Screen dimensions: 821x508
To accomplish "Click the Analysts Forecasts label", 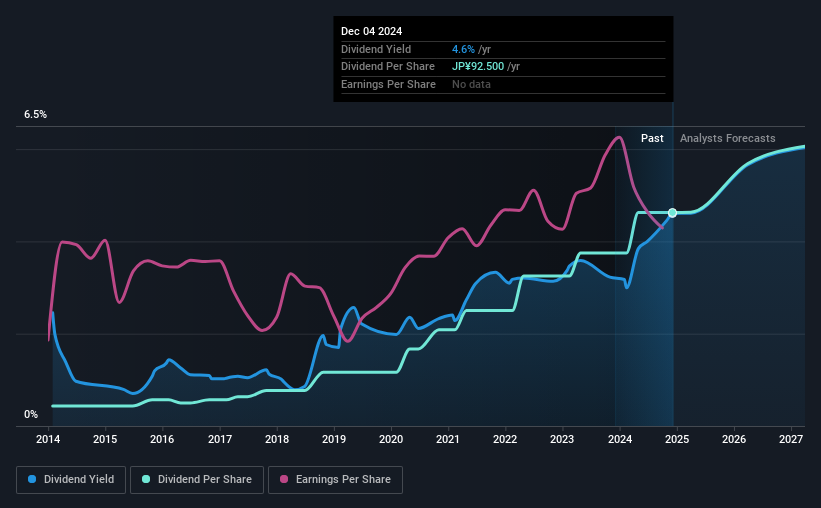I will (727, 138).
